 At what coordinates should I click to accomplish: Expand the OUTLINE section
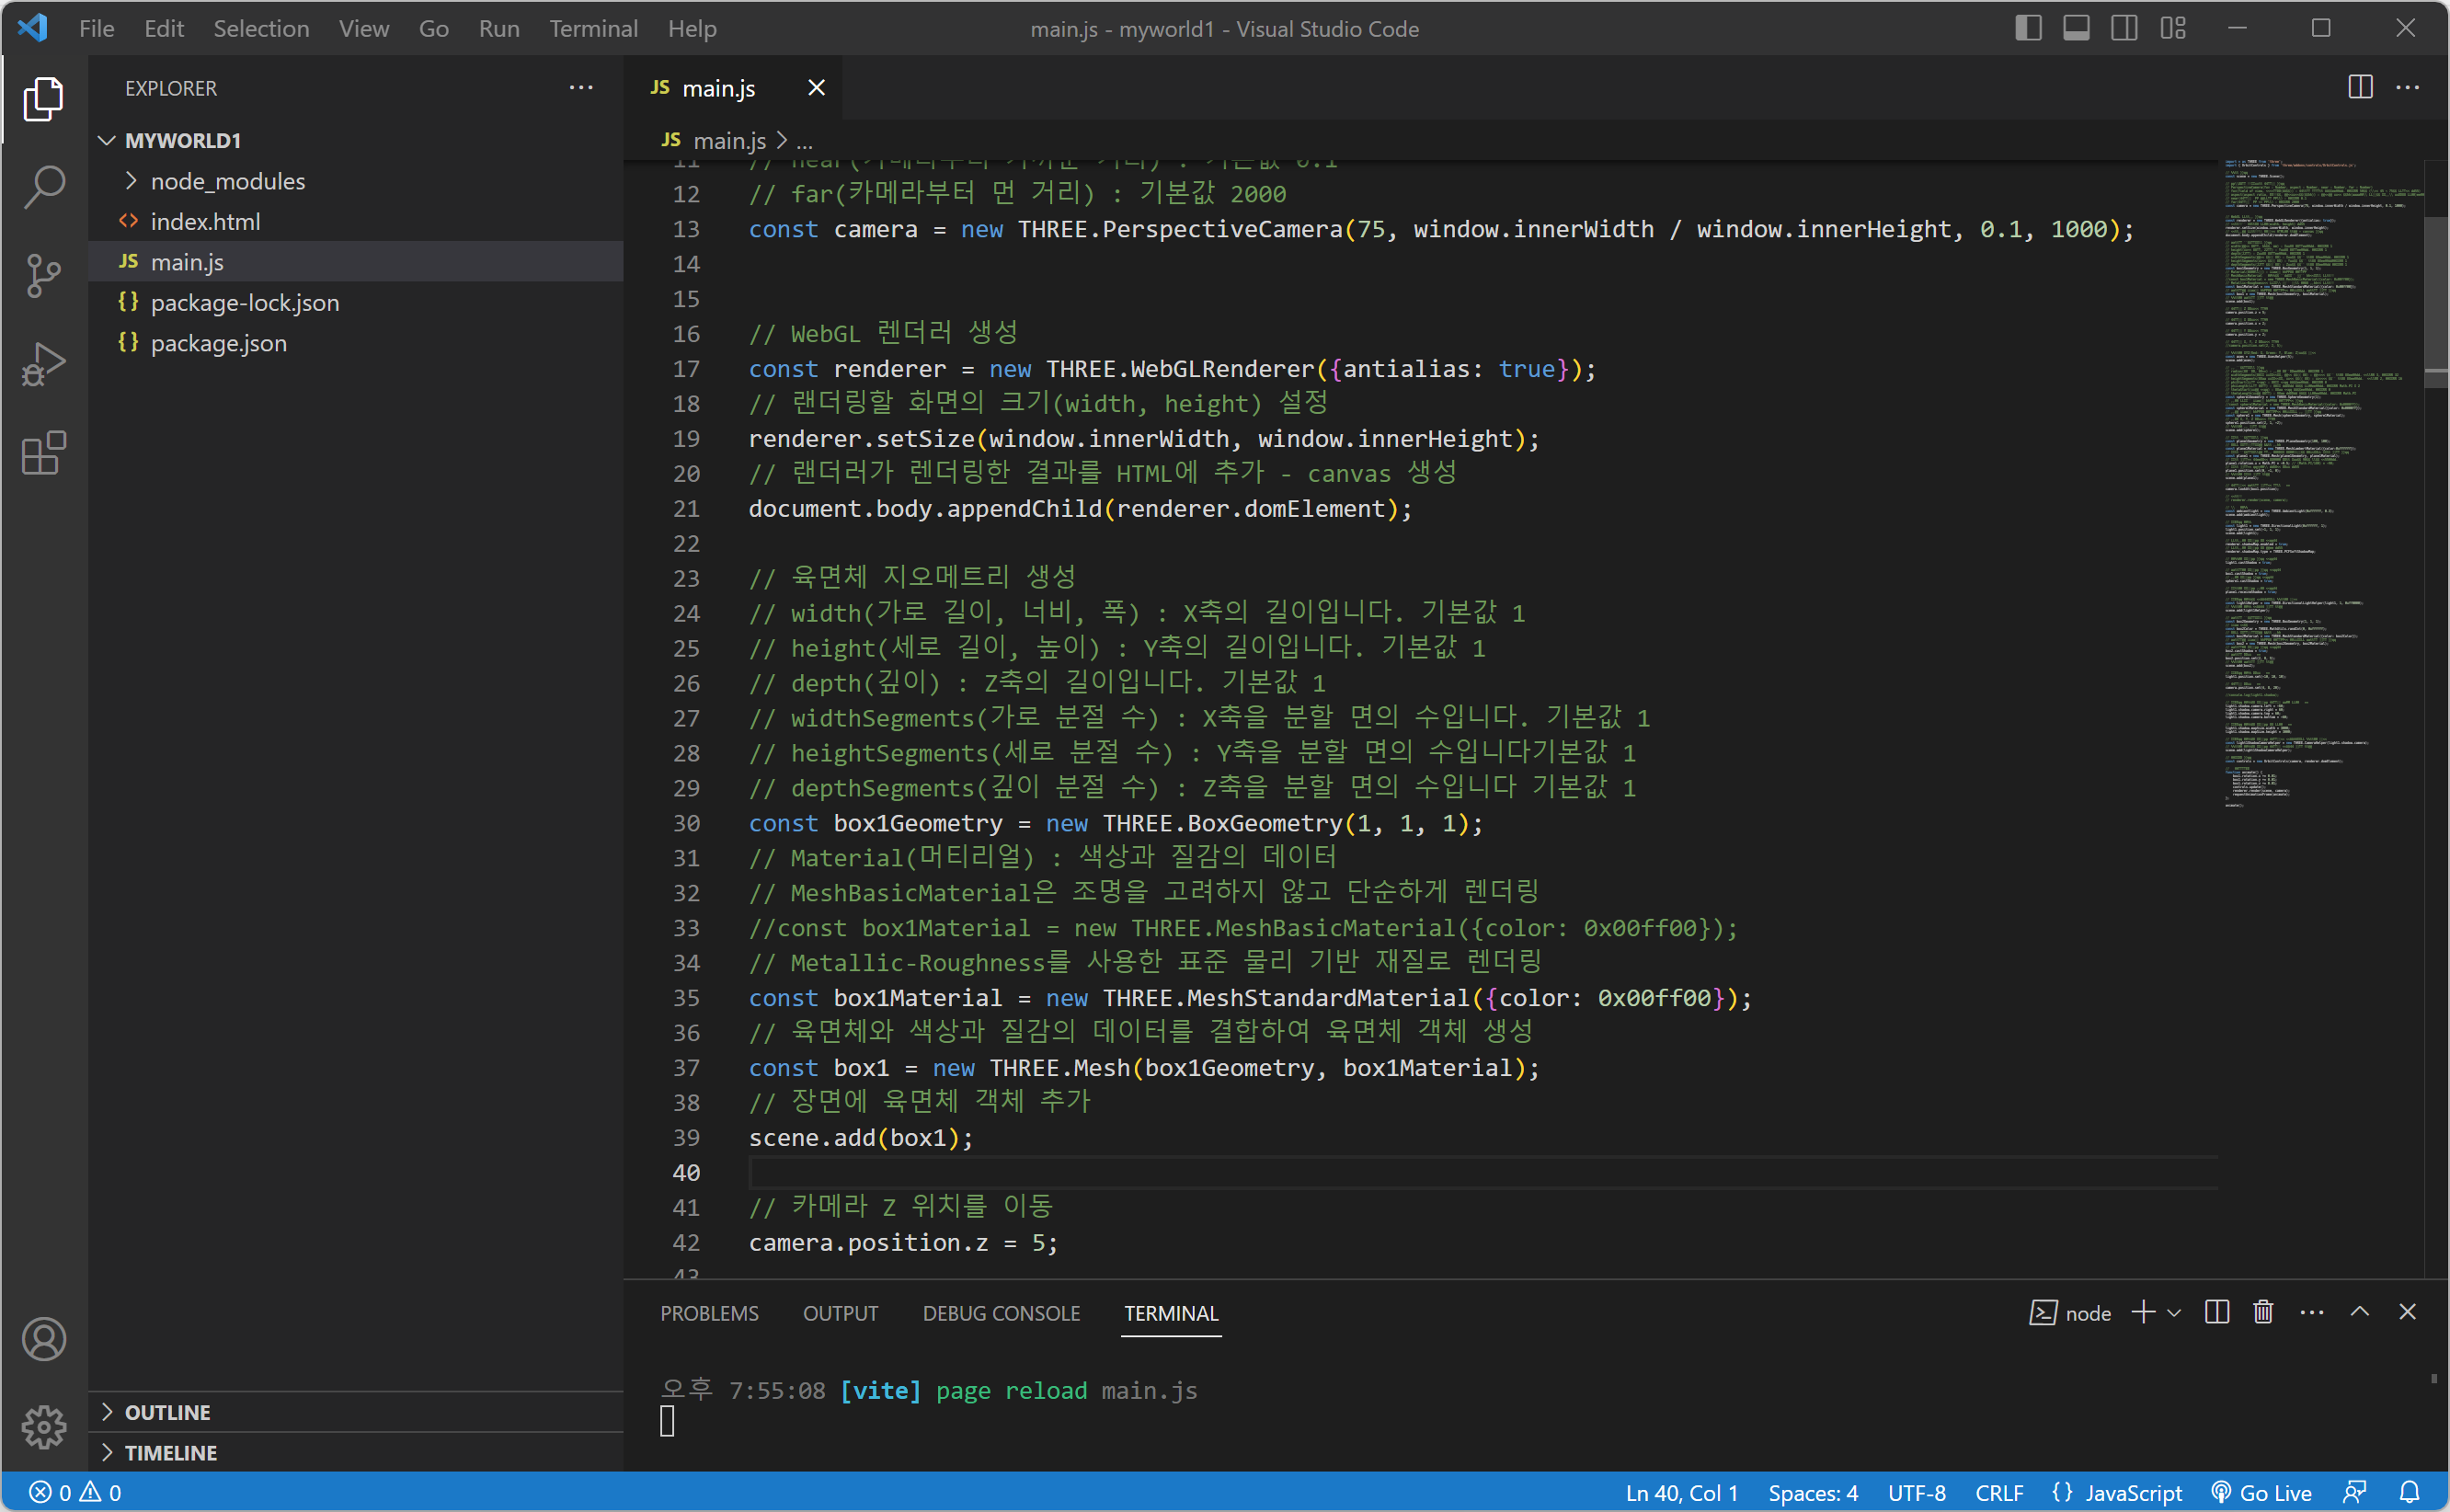[167, 1412]
